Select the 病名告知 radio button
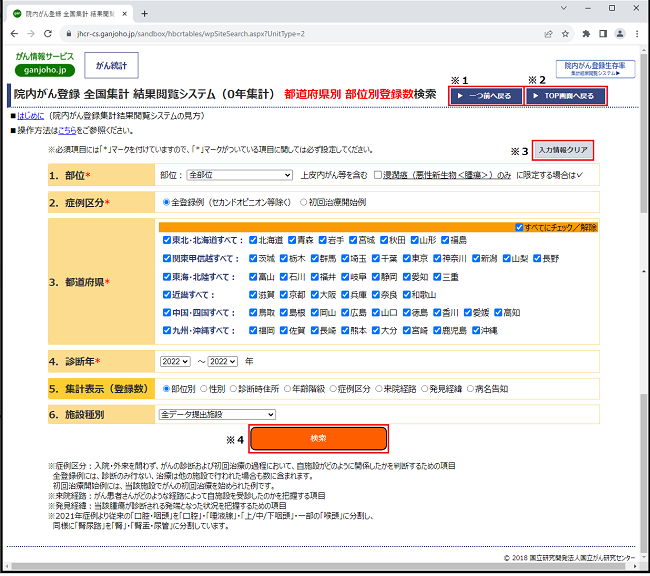Screen dimensions: 650x576 470,389
